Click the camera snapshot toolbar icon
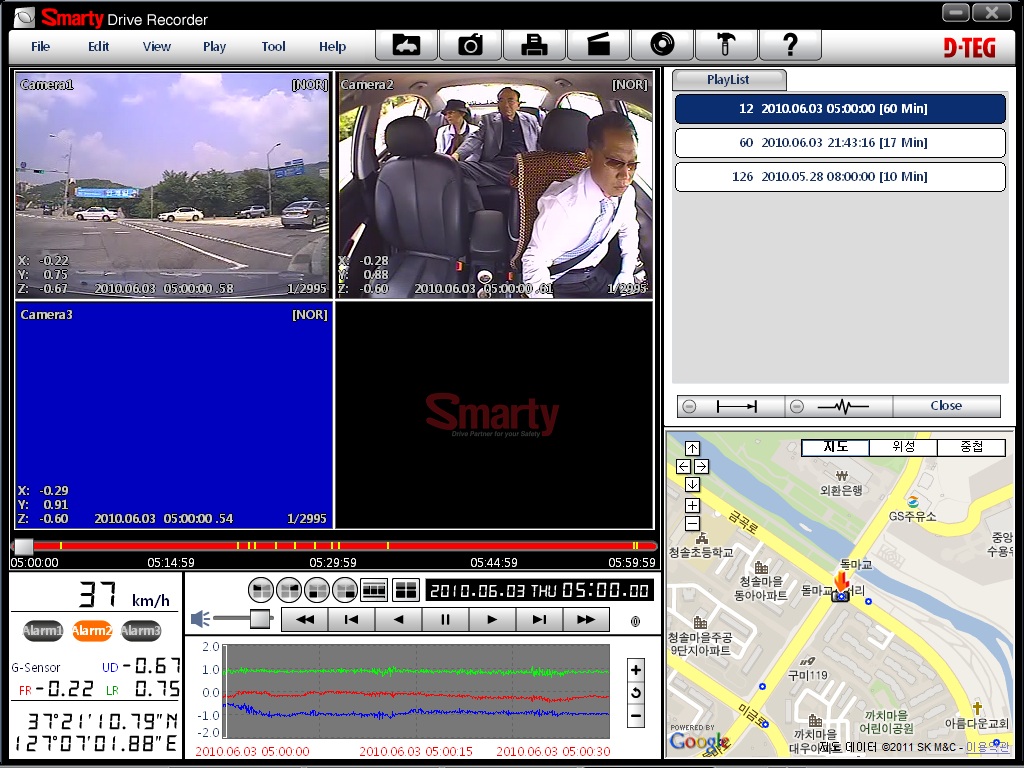The image size is (1024, 768). [x=470, y=45]
